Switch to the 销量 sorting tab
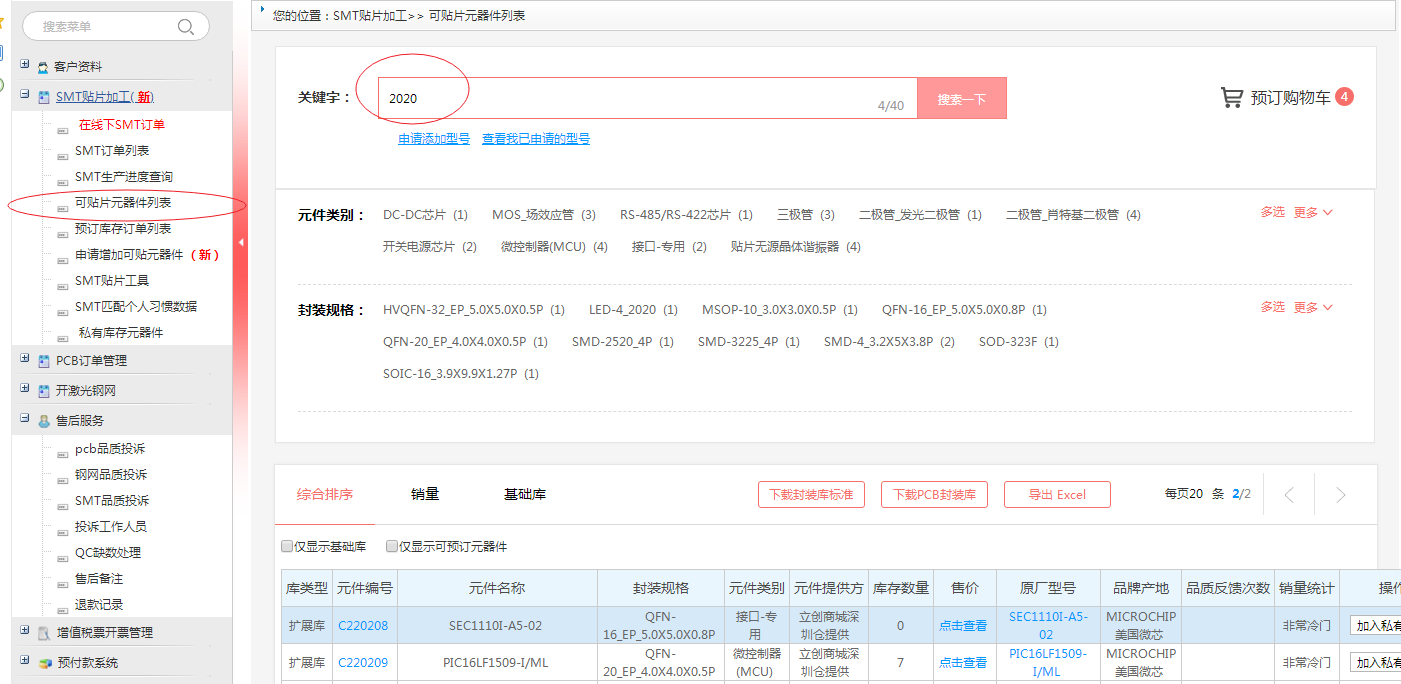Viewport: 1401px width, 684px height. 425,494
